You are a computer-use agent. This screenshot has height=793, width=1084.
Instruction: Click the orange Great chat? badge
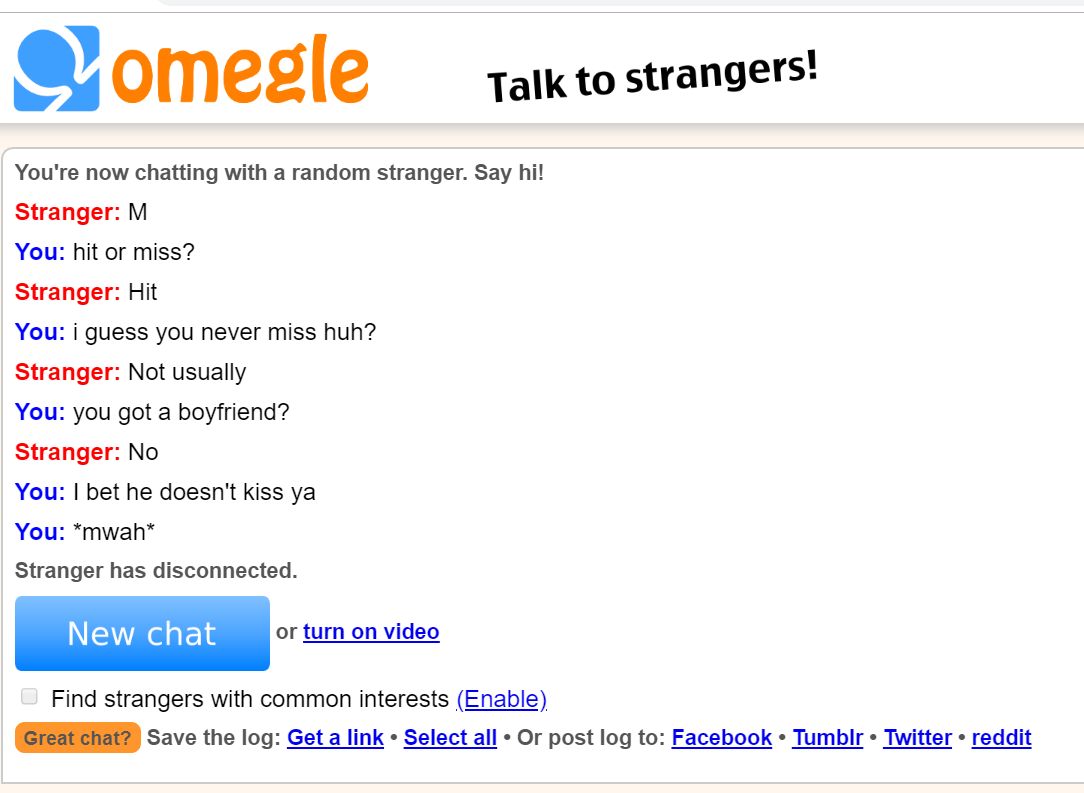76,739
